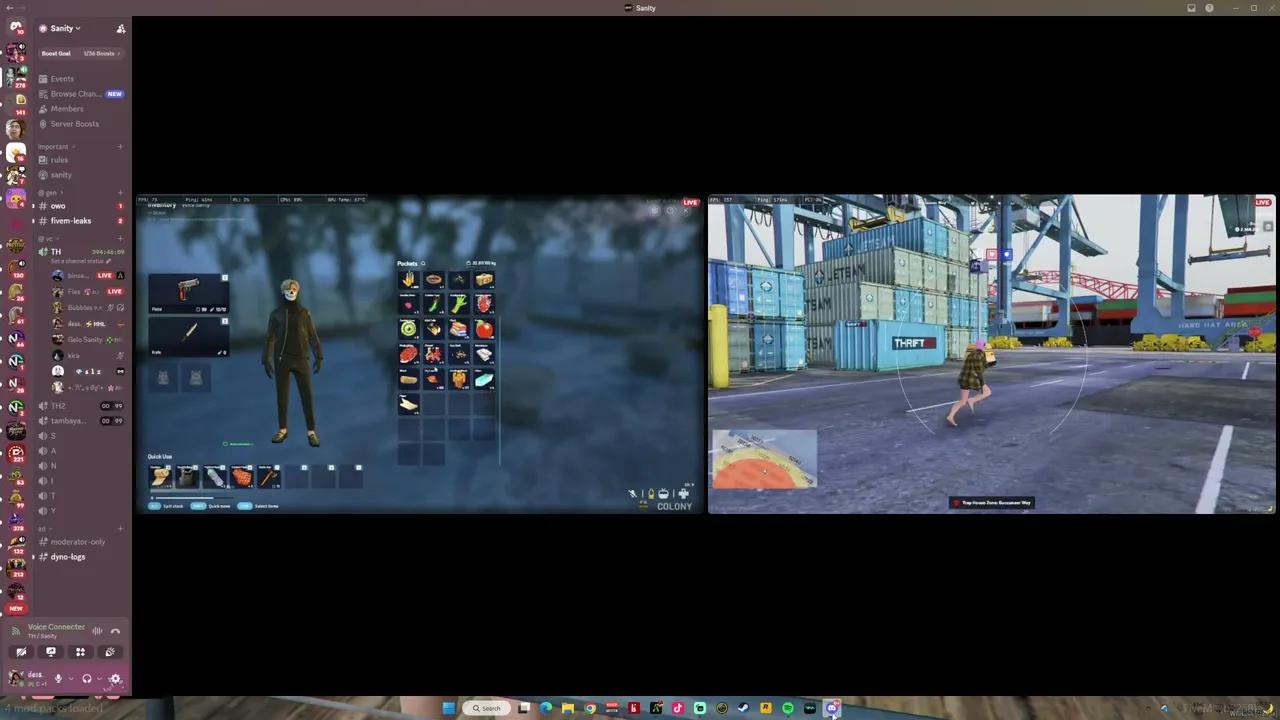The height and width of the screenshot is (720, 1280).
Task: Open Discord direct messages home icon
Action: (x=15, y=27)
